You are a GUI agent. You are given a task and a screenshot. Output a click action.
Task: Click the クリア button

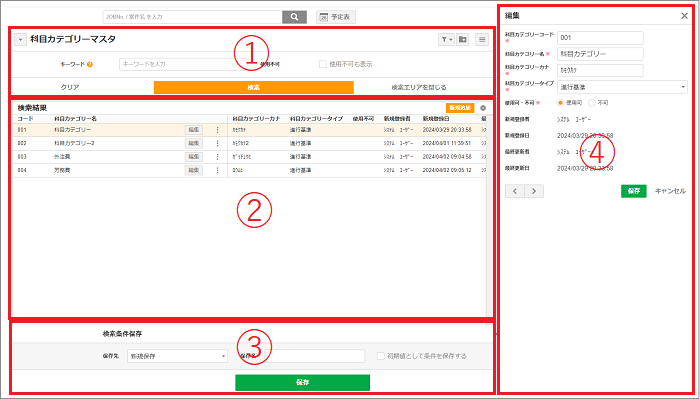[70, 87]
